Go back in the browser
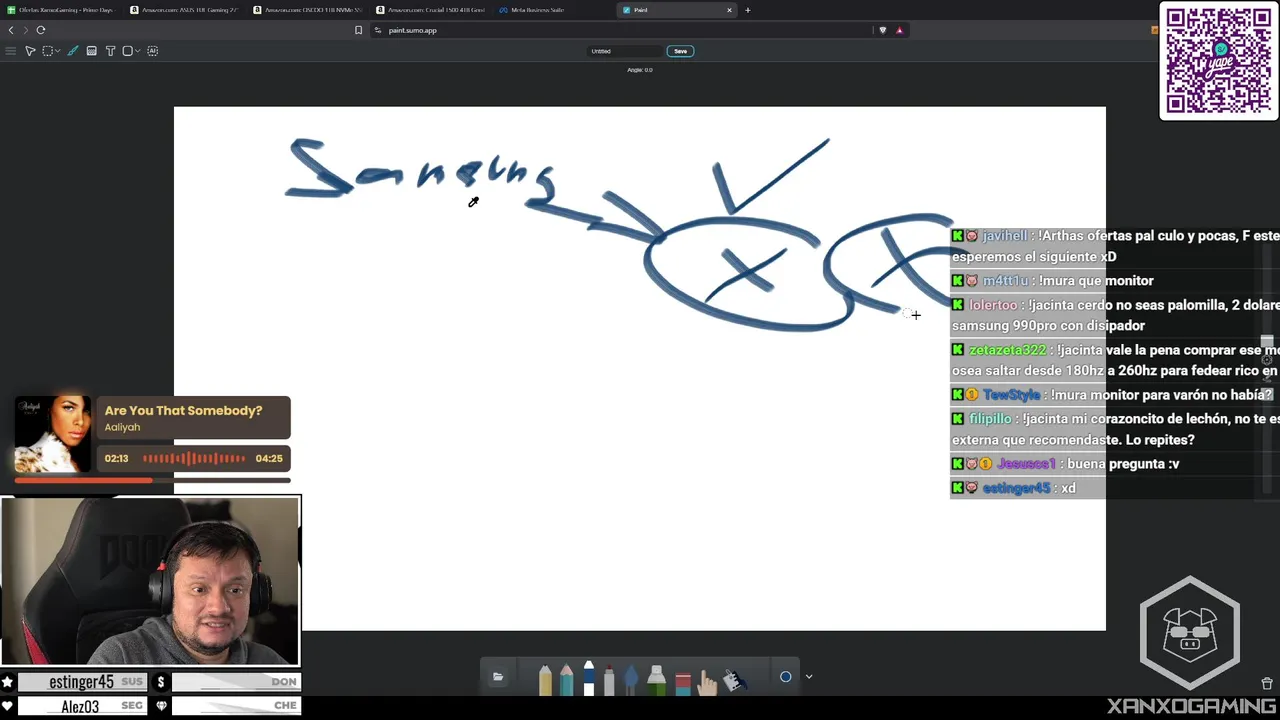 tap(11, 30)
